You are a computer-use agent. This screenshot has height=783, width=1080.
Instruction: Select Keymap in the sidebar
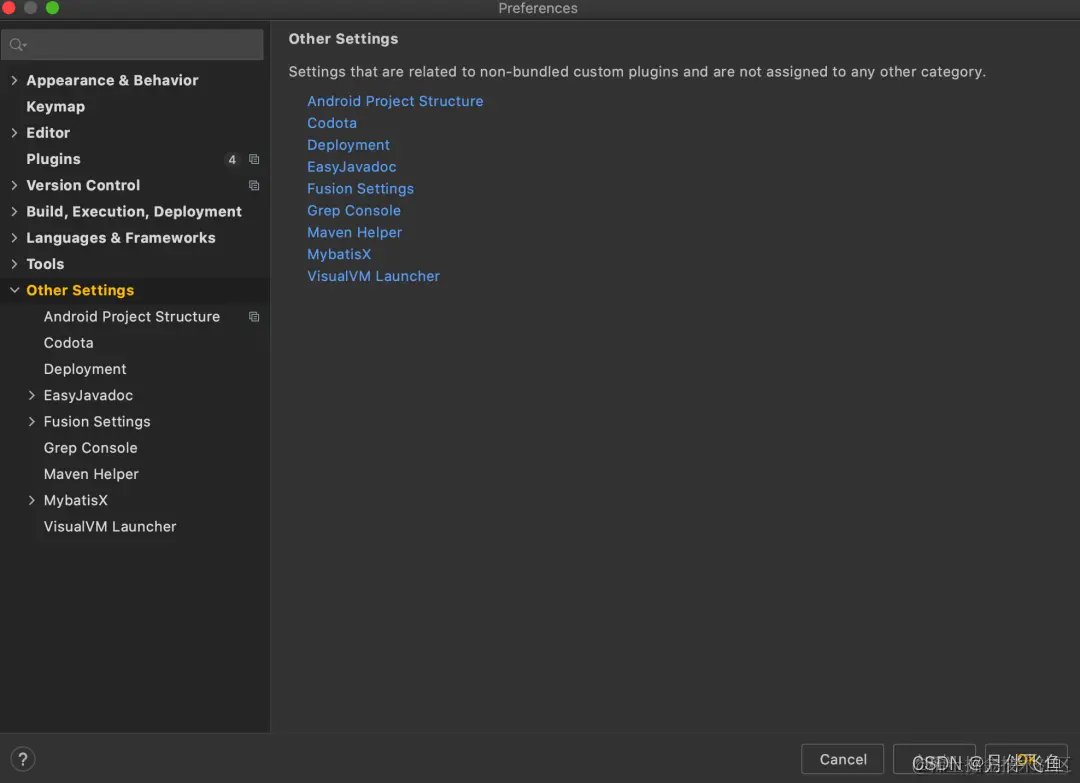(x=56, y=107)
